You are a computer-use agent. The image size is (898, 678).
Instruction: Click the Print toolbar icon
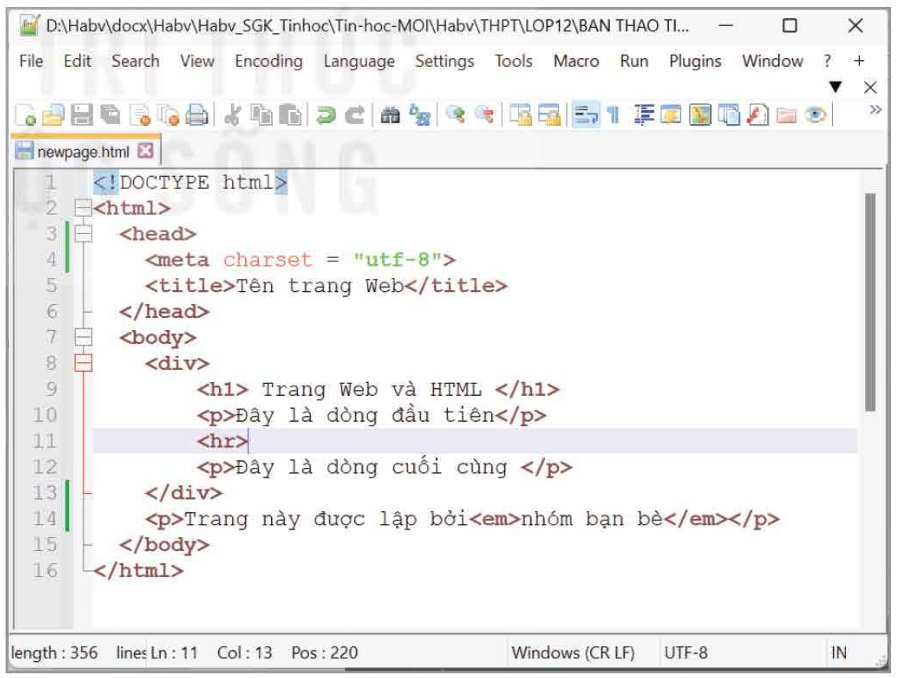click(197, 115)
